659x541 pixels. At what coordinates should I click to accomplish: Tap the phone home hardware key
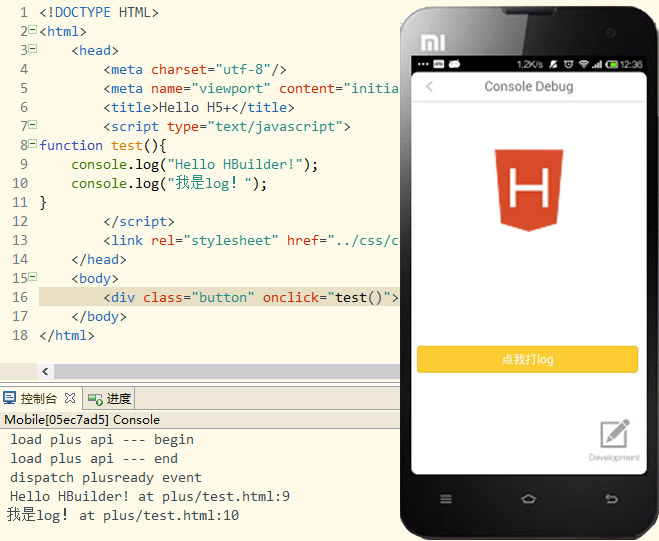coord(528,499)
